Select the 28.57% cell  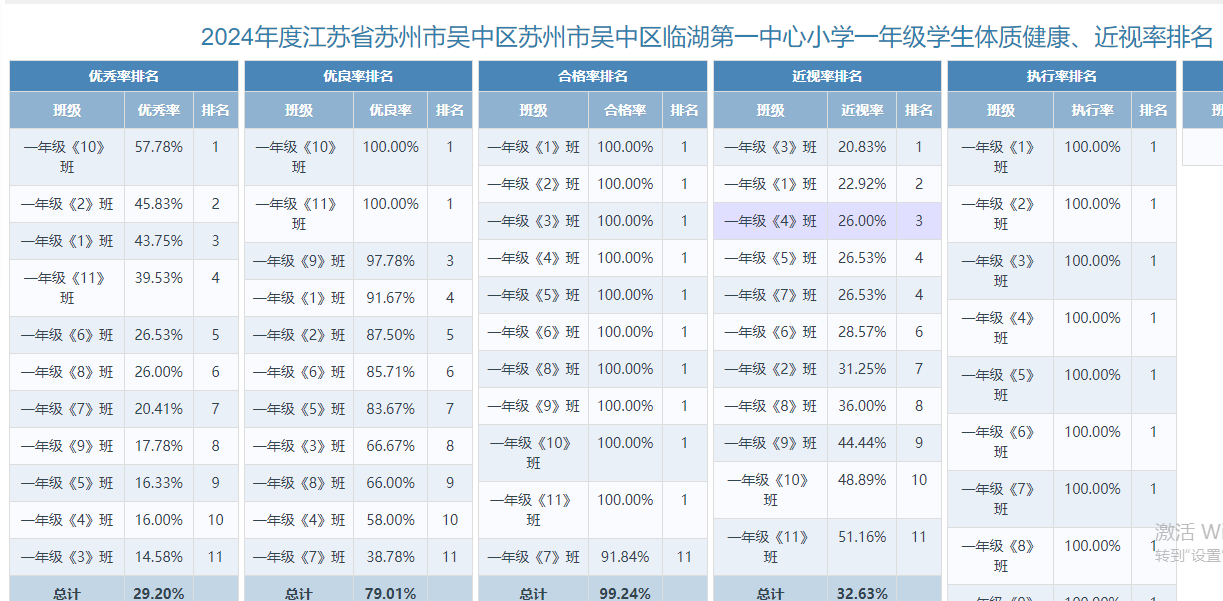point(862,332)
